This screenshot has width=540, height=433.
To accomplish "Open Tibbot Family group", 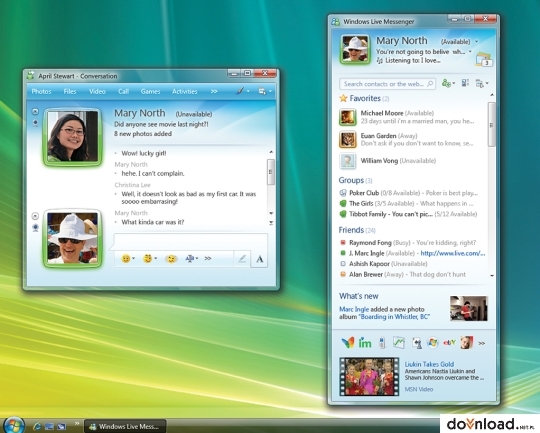I will coord(409,214).
